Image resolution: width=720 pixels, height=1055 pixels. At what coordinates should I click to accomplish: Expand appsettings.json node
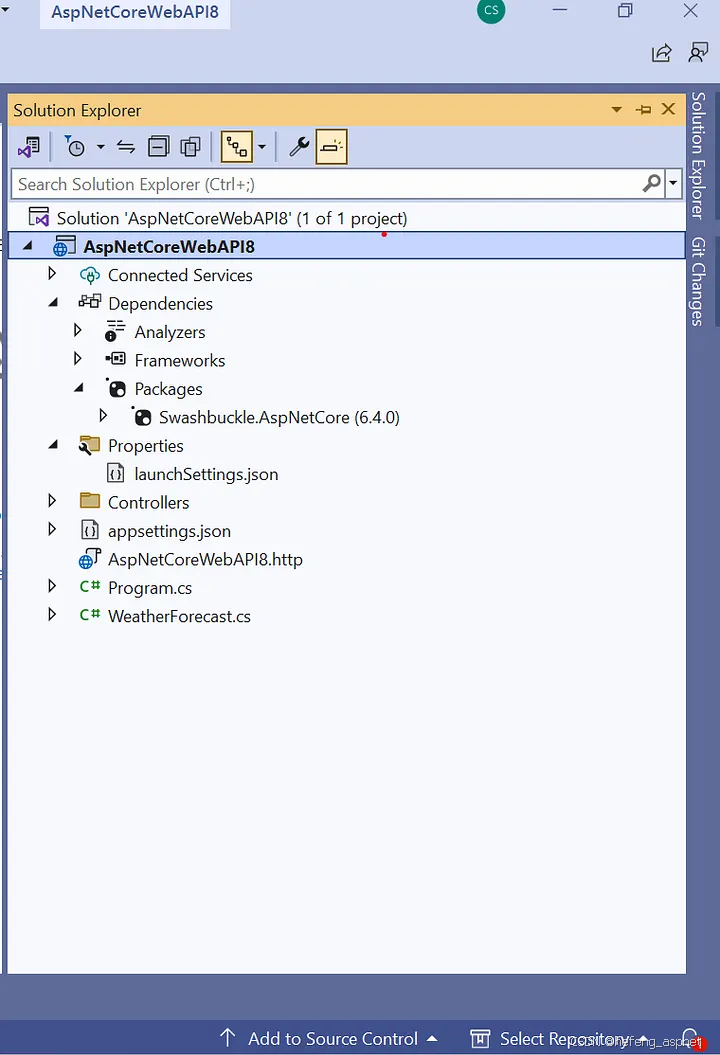point(52,530)
